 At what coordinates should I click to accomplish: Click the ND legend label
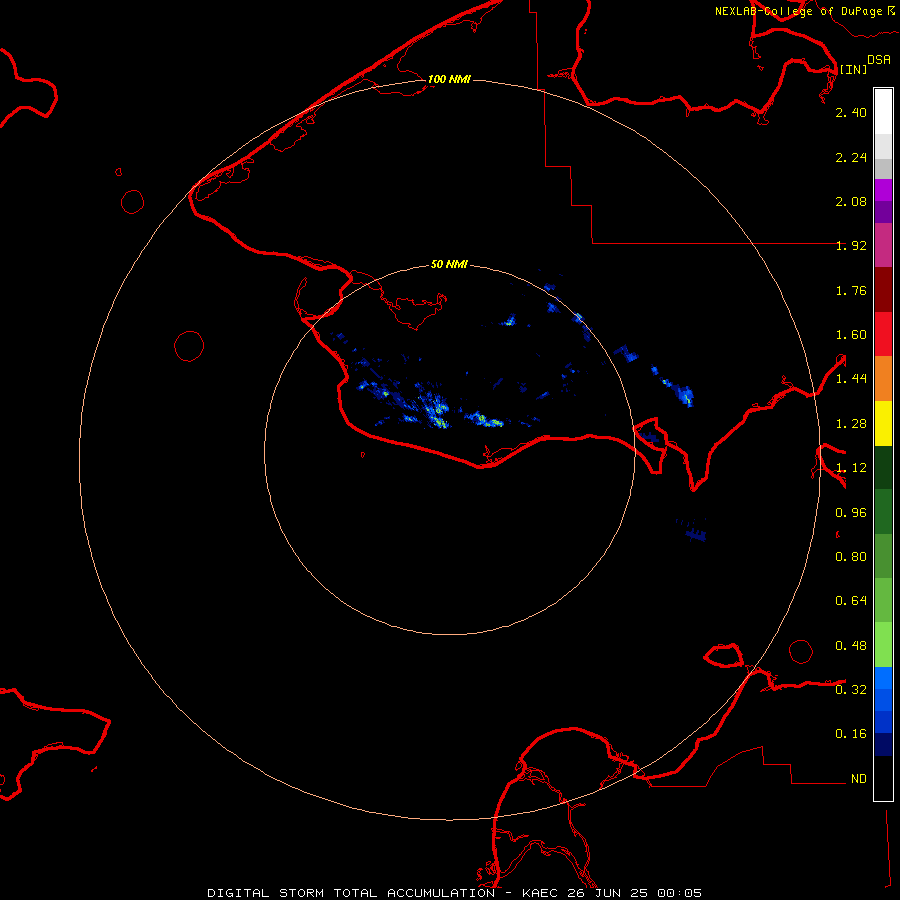pos(859,779)
